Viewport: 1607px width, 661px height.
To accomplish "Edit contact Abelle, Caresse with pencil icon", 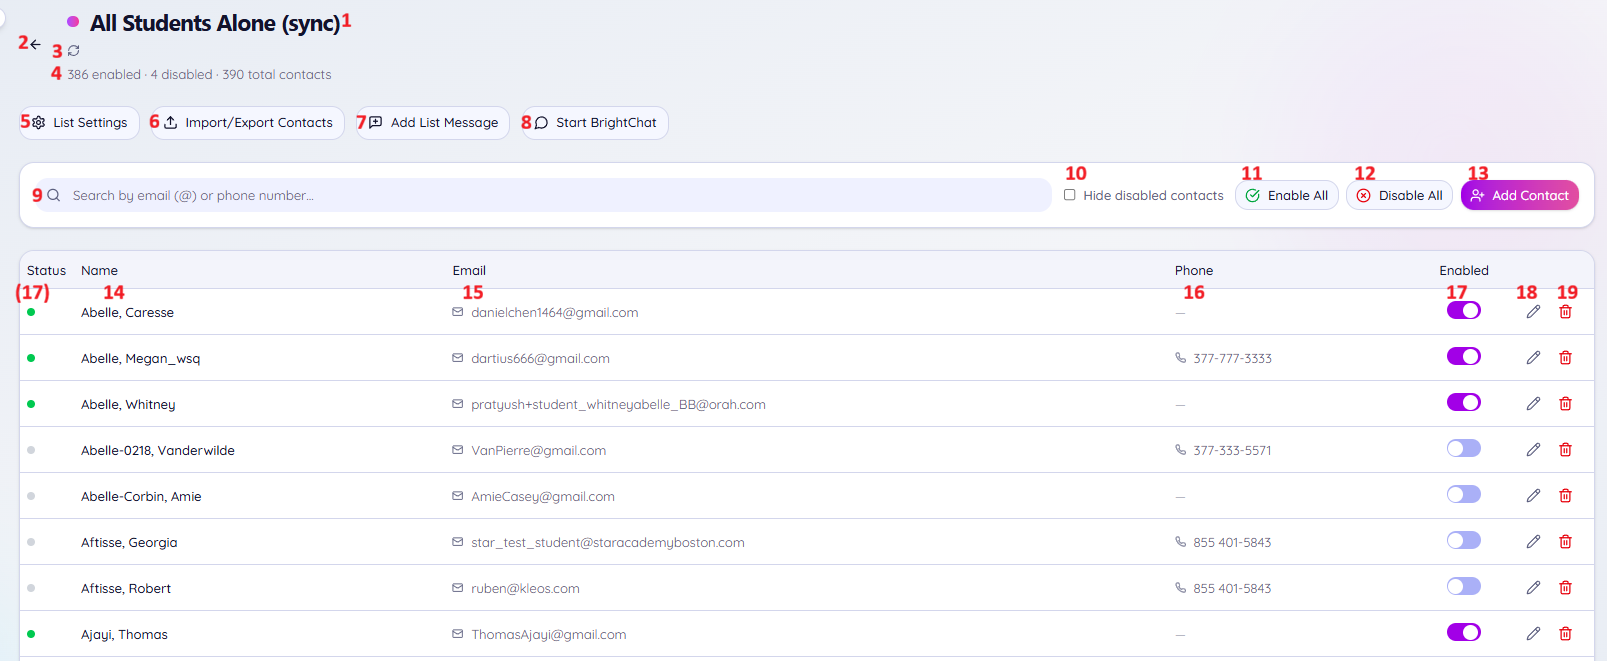I will coord(1533,312).
